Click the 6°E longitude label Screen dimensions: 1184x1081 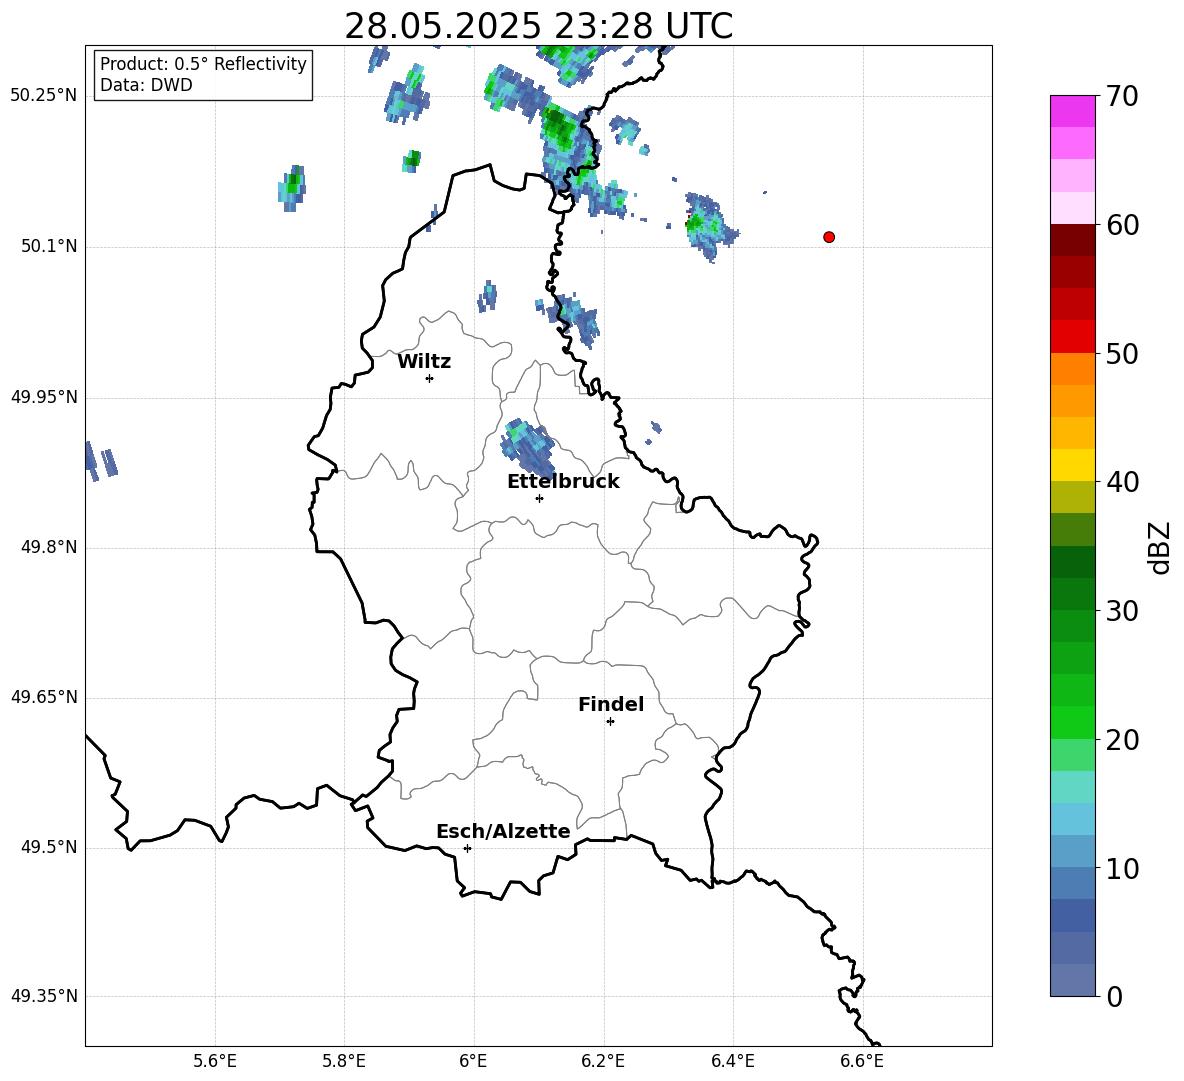pos(473,1061)
